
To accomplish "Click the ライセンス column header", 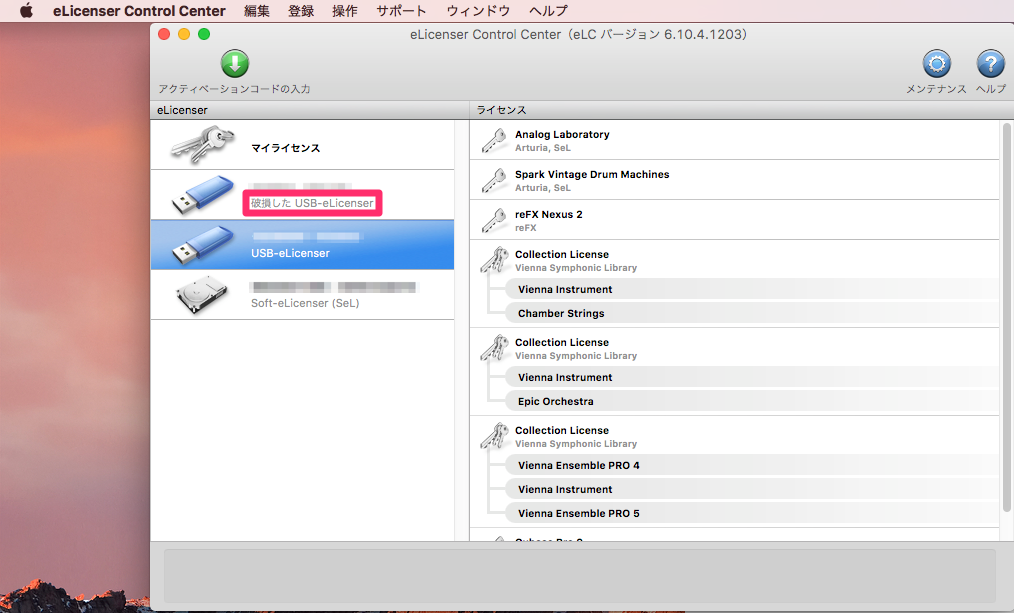I will pos(741,110).
